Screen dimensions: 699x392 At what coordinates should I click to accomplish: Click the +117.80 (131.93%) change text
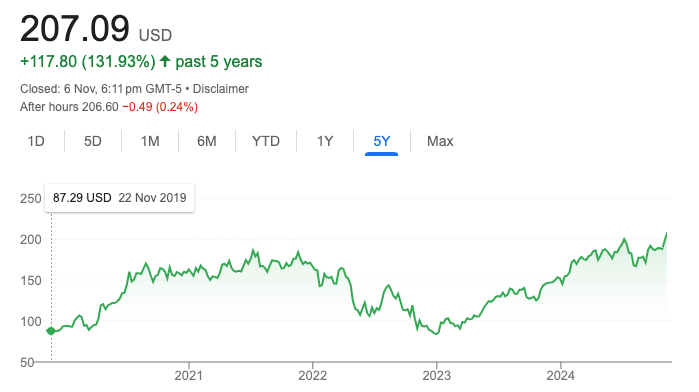[88, 62]
